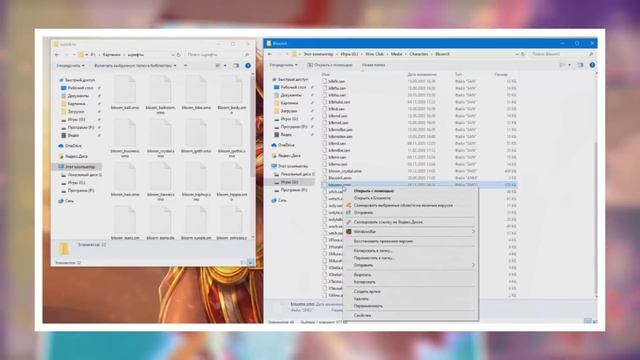Open address history dropdown in left window
Screen dimensions: 640x360
pos(173,54)
